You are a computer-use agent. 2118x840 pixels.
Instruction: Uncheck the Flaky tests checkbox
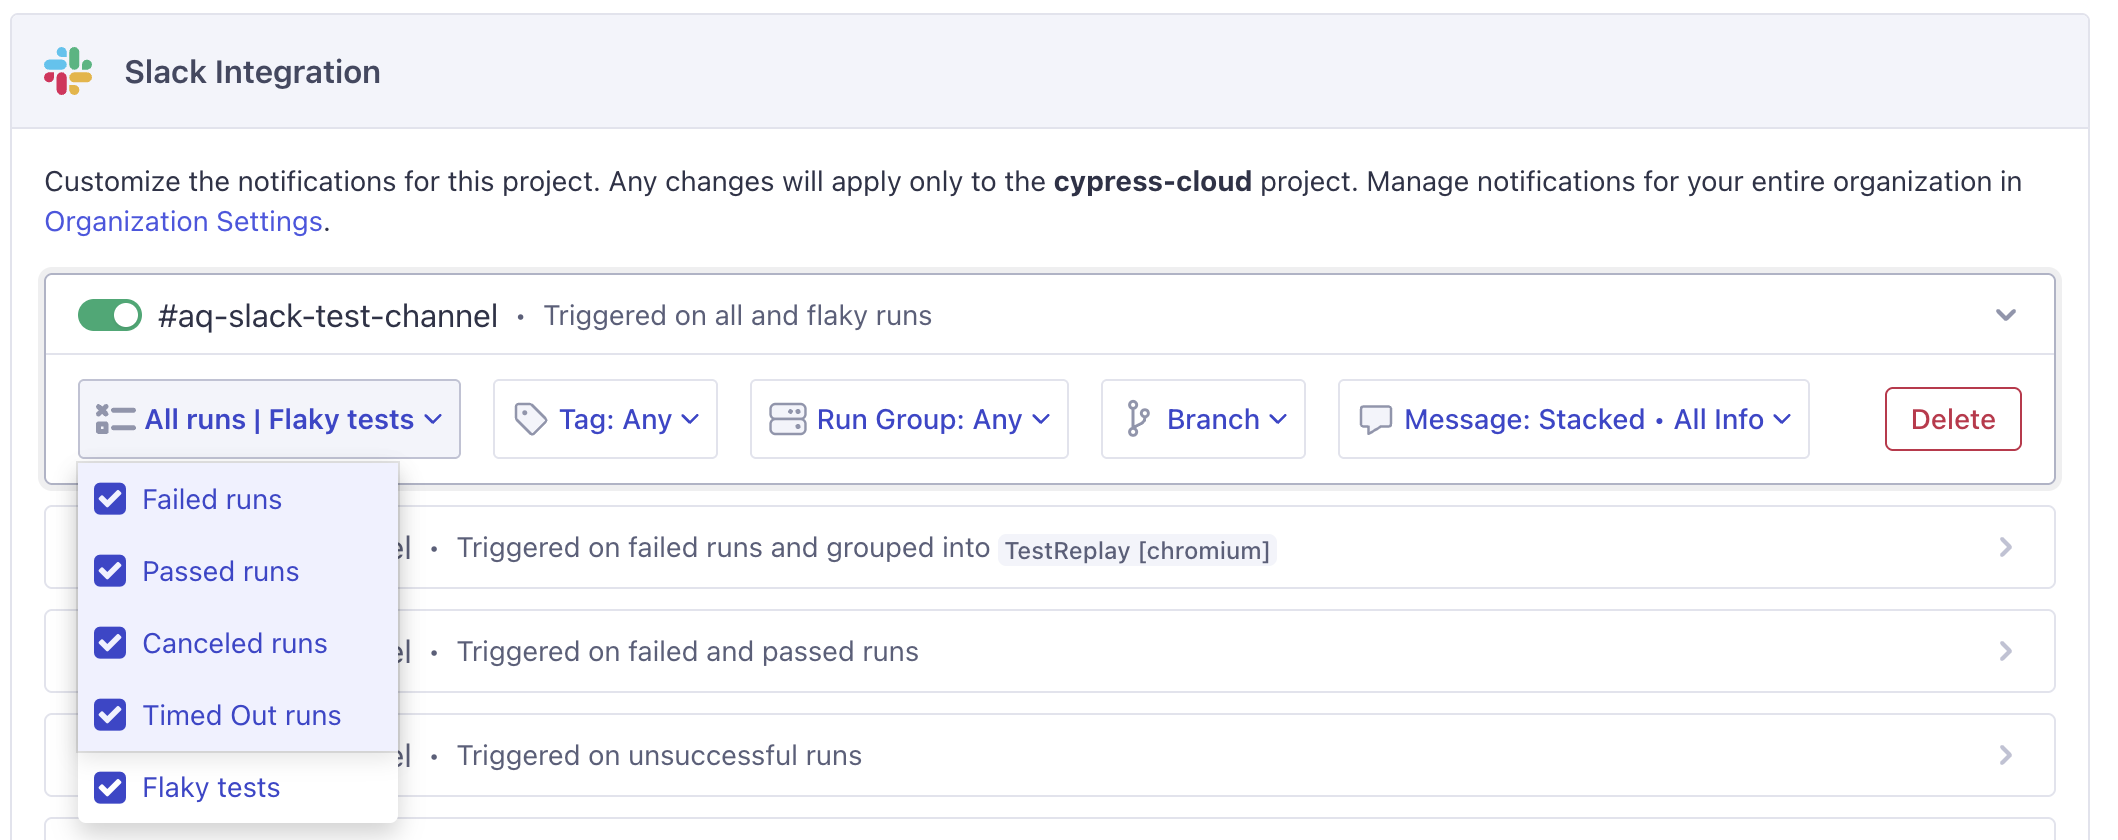click(x=110, y=787)
